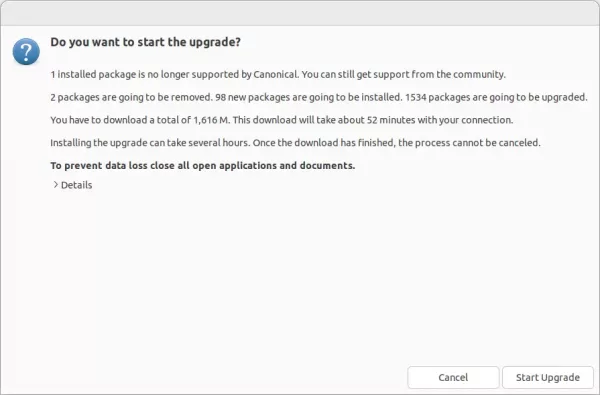Image resolution: width=600 pixels, height=395 pixels.
Task: Click "Installing the upgrade can take several hours" text
Action: 150,143
